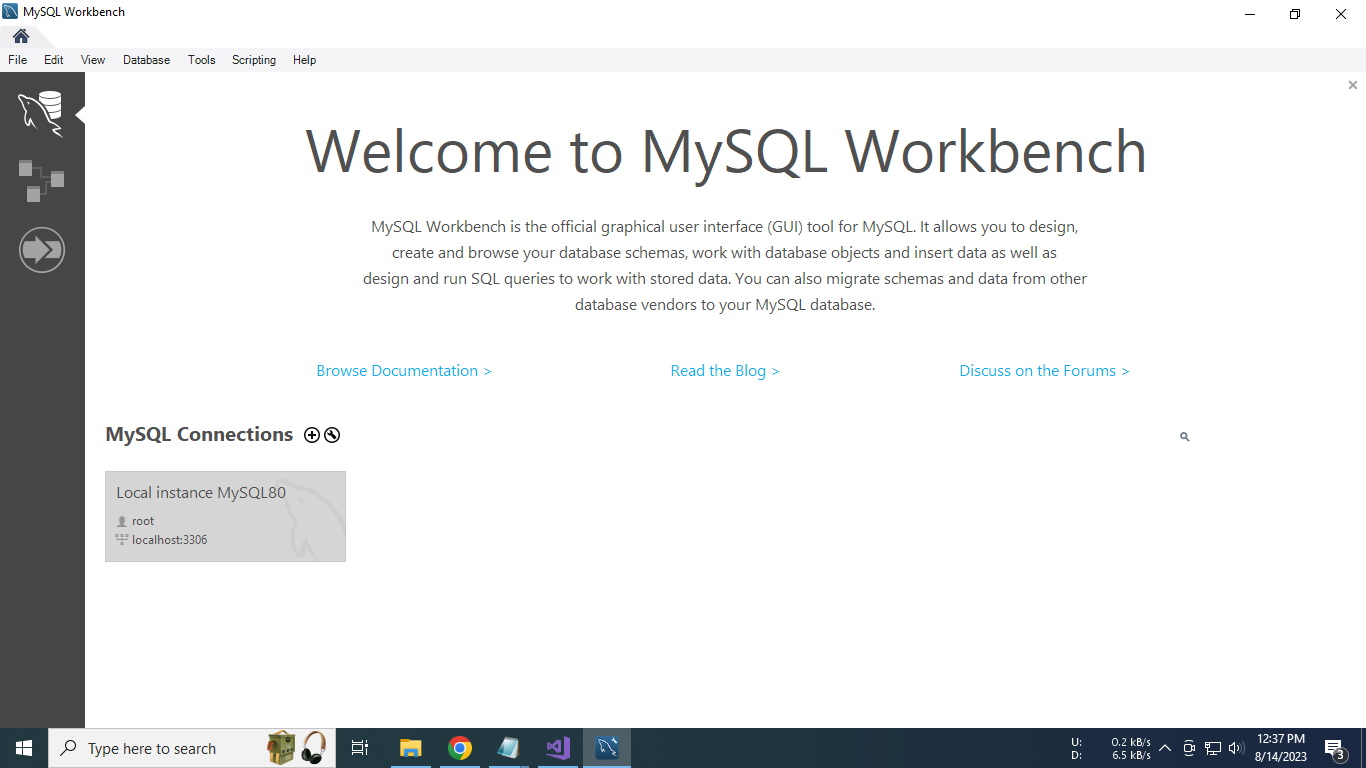This screenshot has width=1366, height=768.
Task: Open the View menu
Action: pos(93,60)
